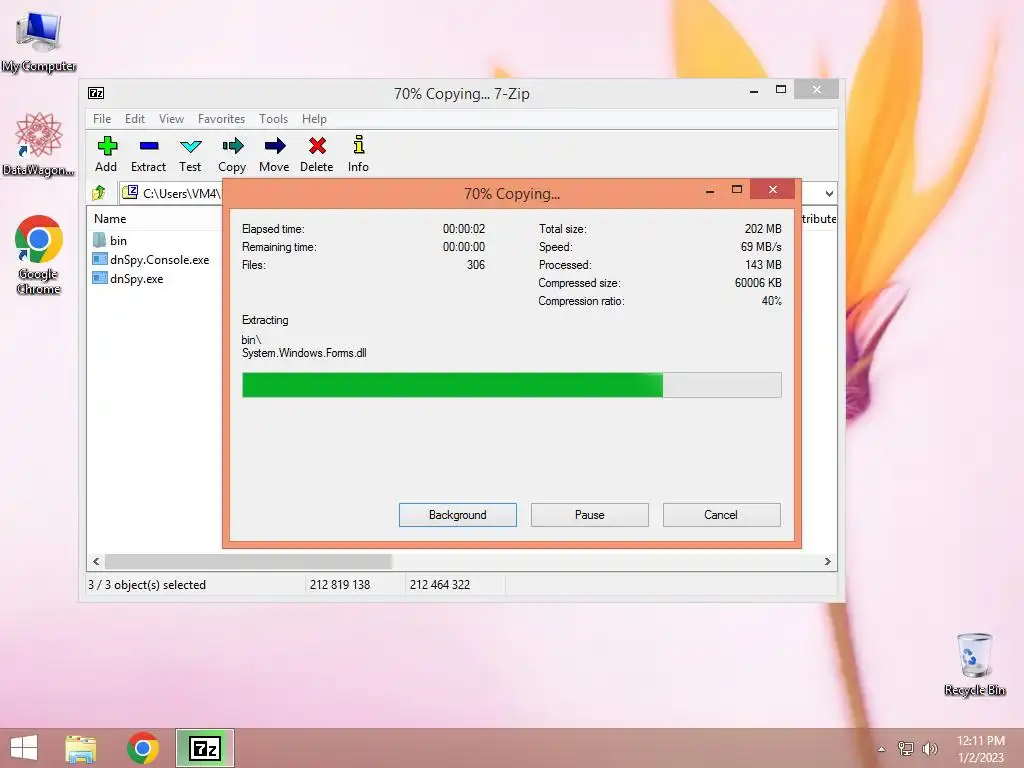Viewport: 1024px width, 768px height.
Task: Open Windows Start button
Action: [x=24, y=748]
